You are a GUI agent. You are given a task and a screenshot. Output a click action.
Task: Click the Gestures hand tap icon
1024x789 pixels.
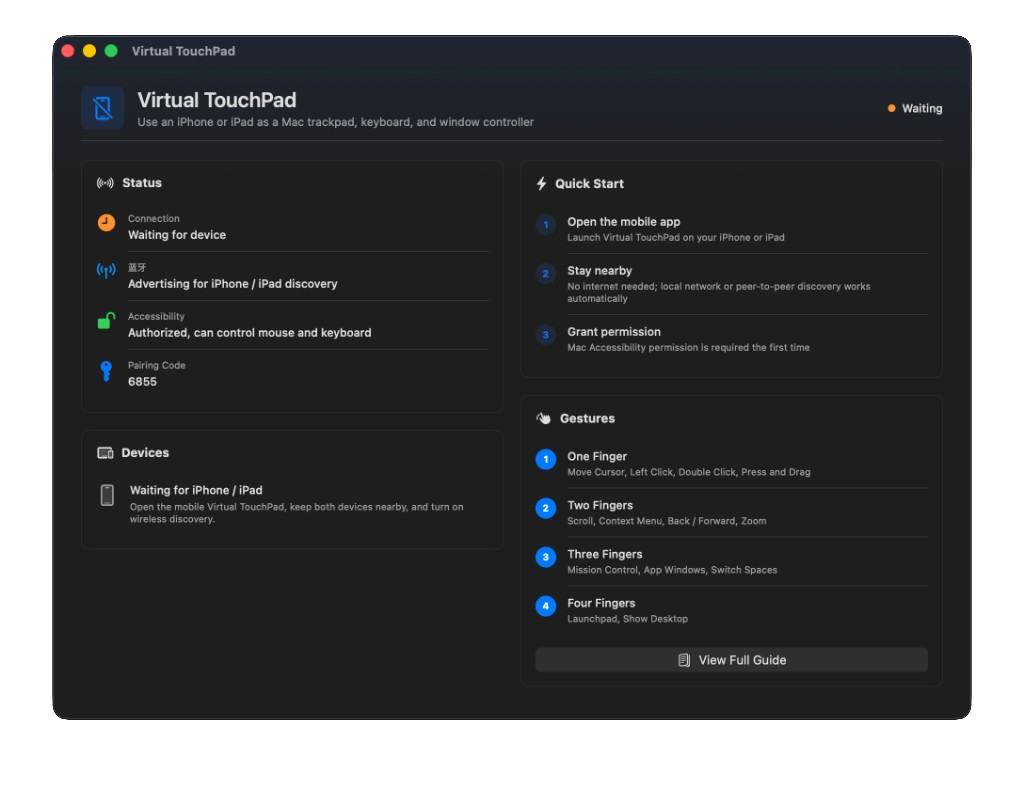point(543,418)
